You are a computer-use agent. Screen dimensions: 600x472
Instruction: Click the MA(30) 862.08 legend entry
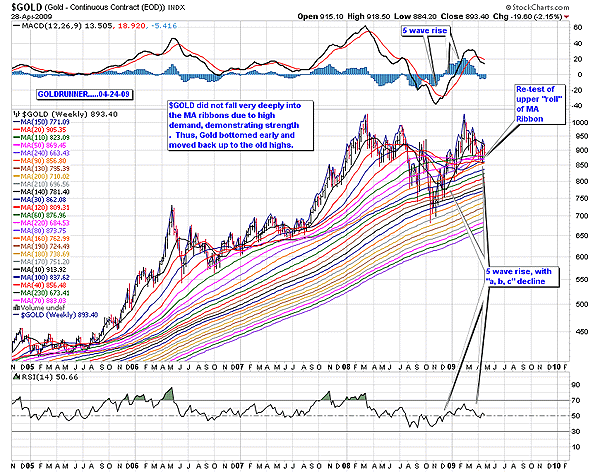pyautogui.click(x=44, y=200)
